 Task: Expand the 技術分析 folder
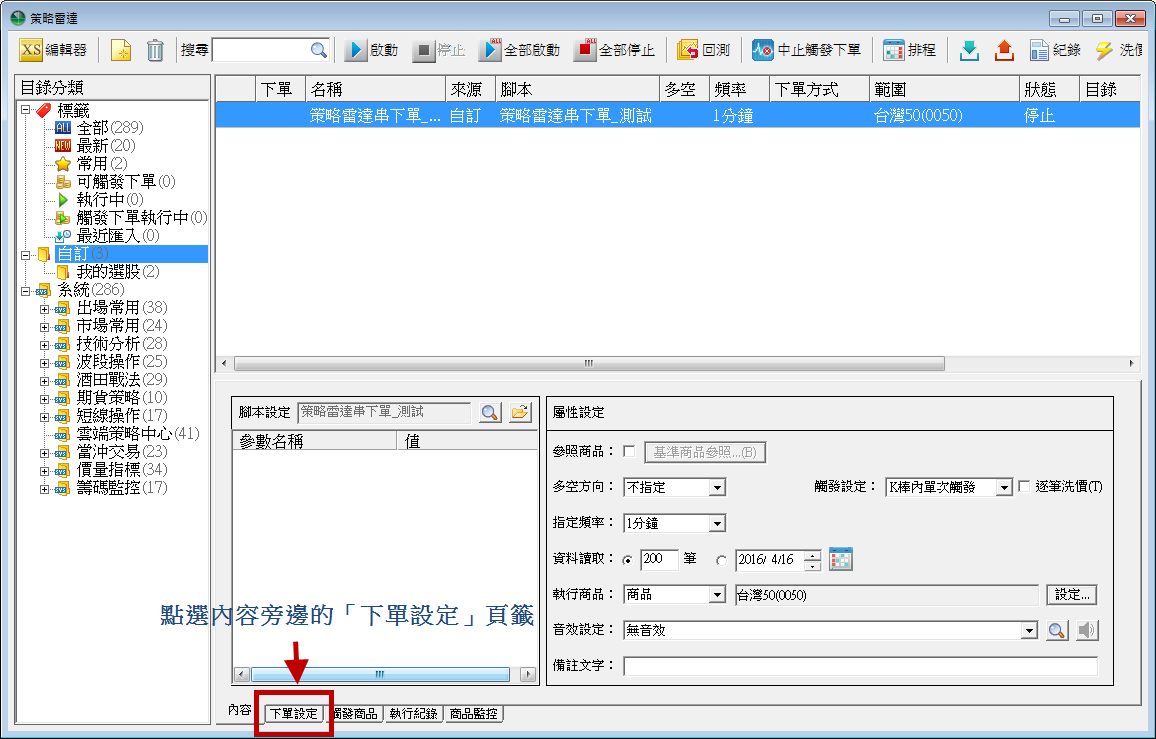[44, 345]
